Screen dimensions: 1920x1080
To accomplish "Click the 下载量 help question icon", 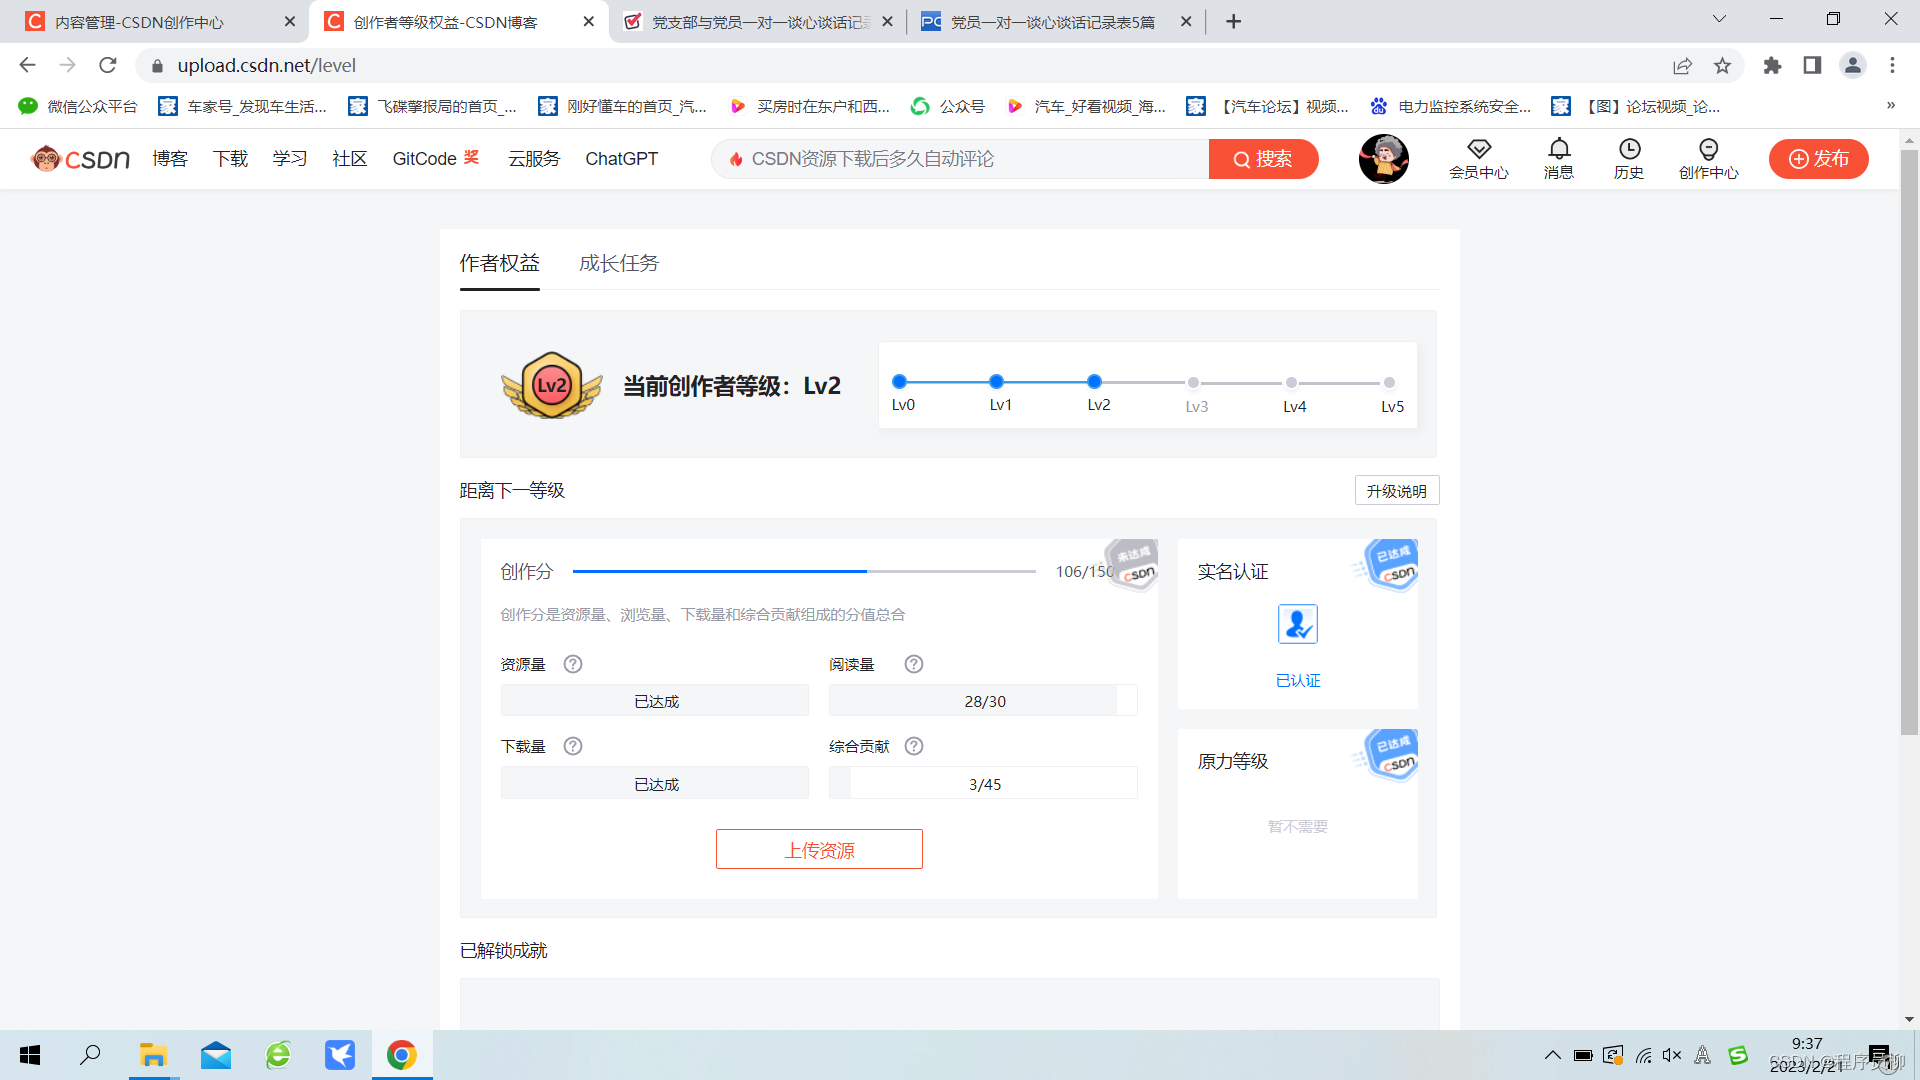I will [x=573, y=746].
